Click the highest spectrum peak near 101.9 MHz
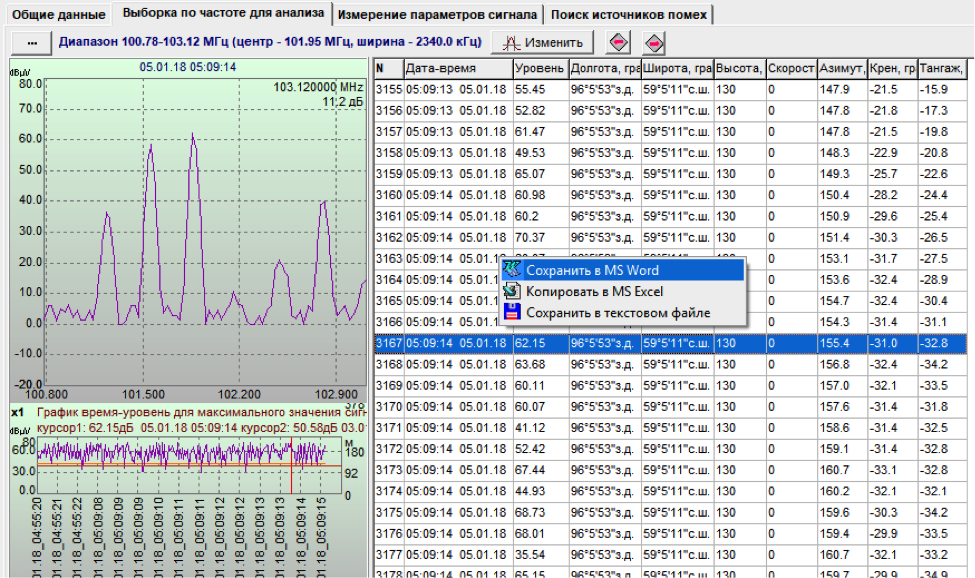 (x=193, y=135)
